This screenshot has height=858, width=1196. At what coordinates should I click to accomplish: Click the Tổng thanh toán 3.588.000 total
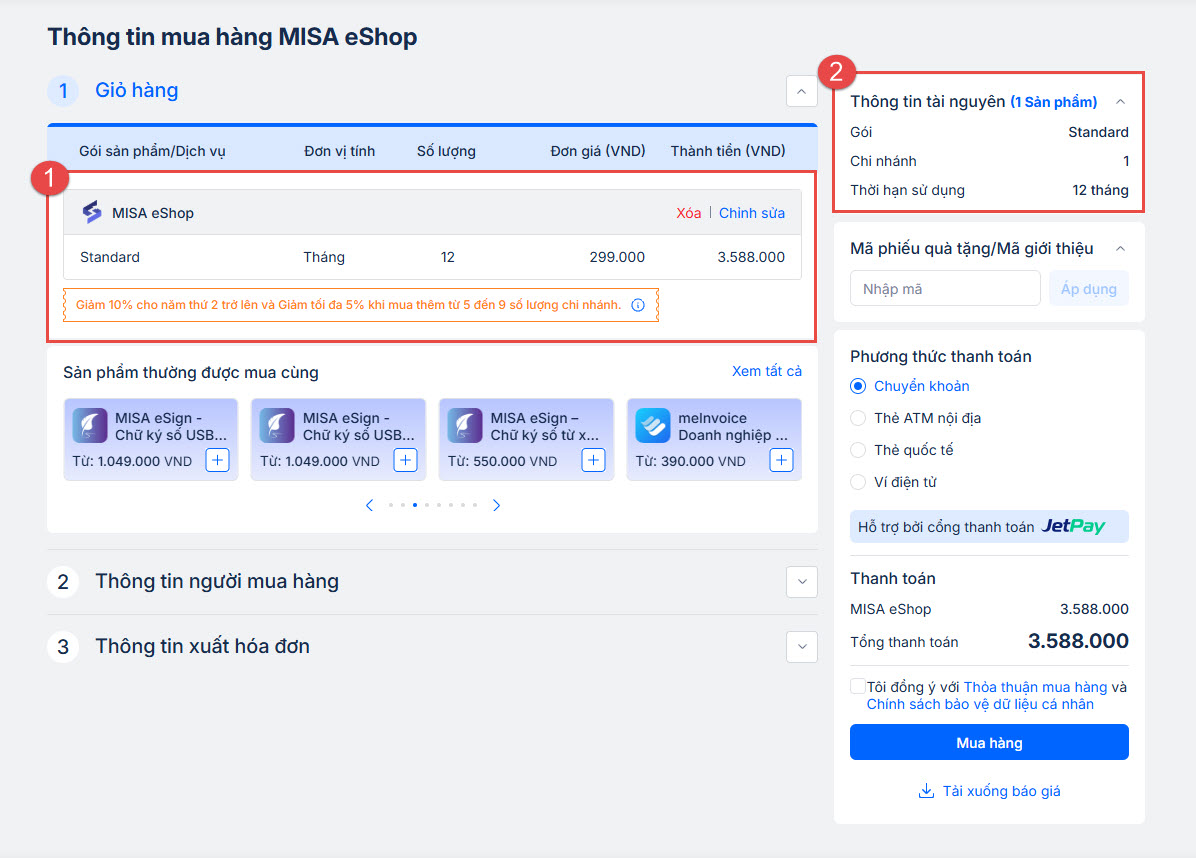[x=1078, y=641]
